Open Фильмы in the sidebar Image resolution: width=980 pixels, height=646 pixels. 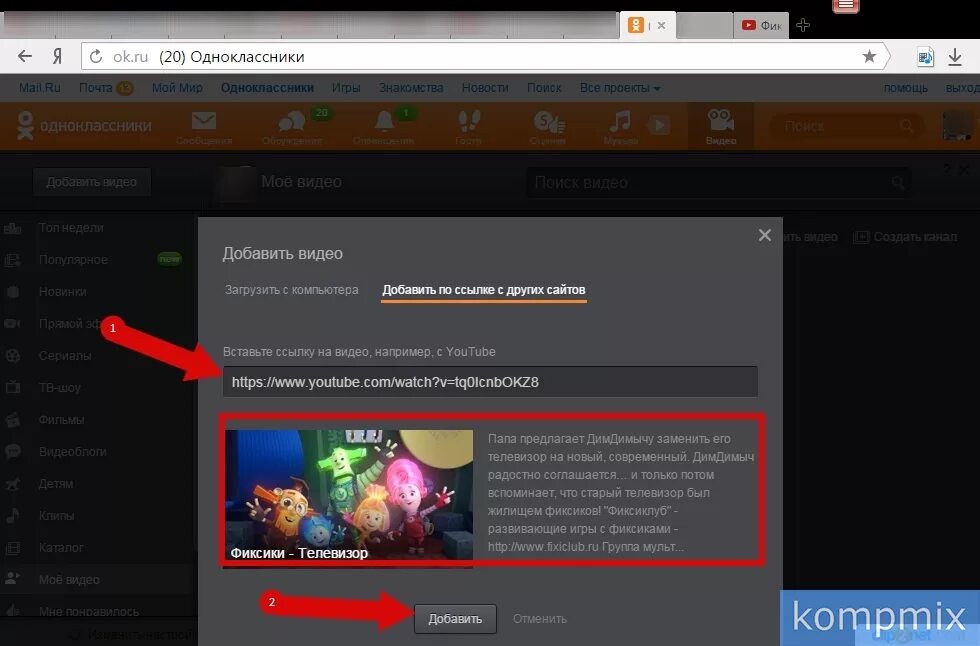pos(61,419)
